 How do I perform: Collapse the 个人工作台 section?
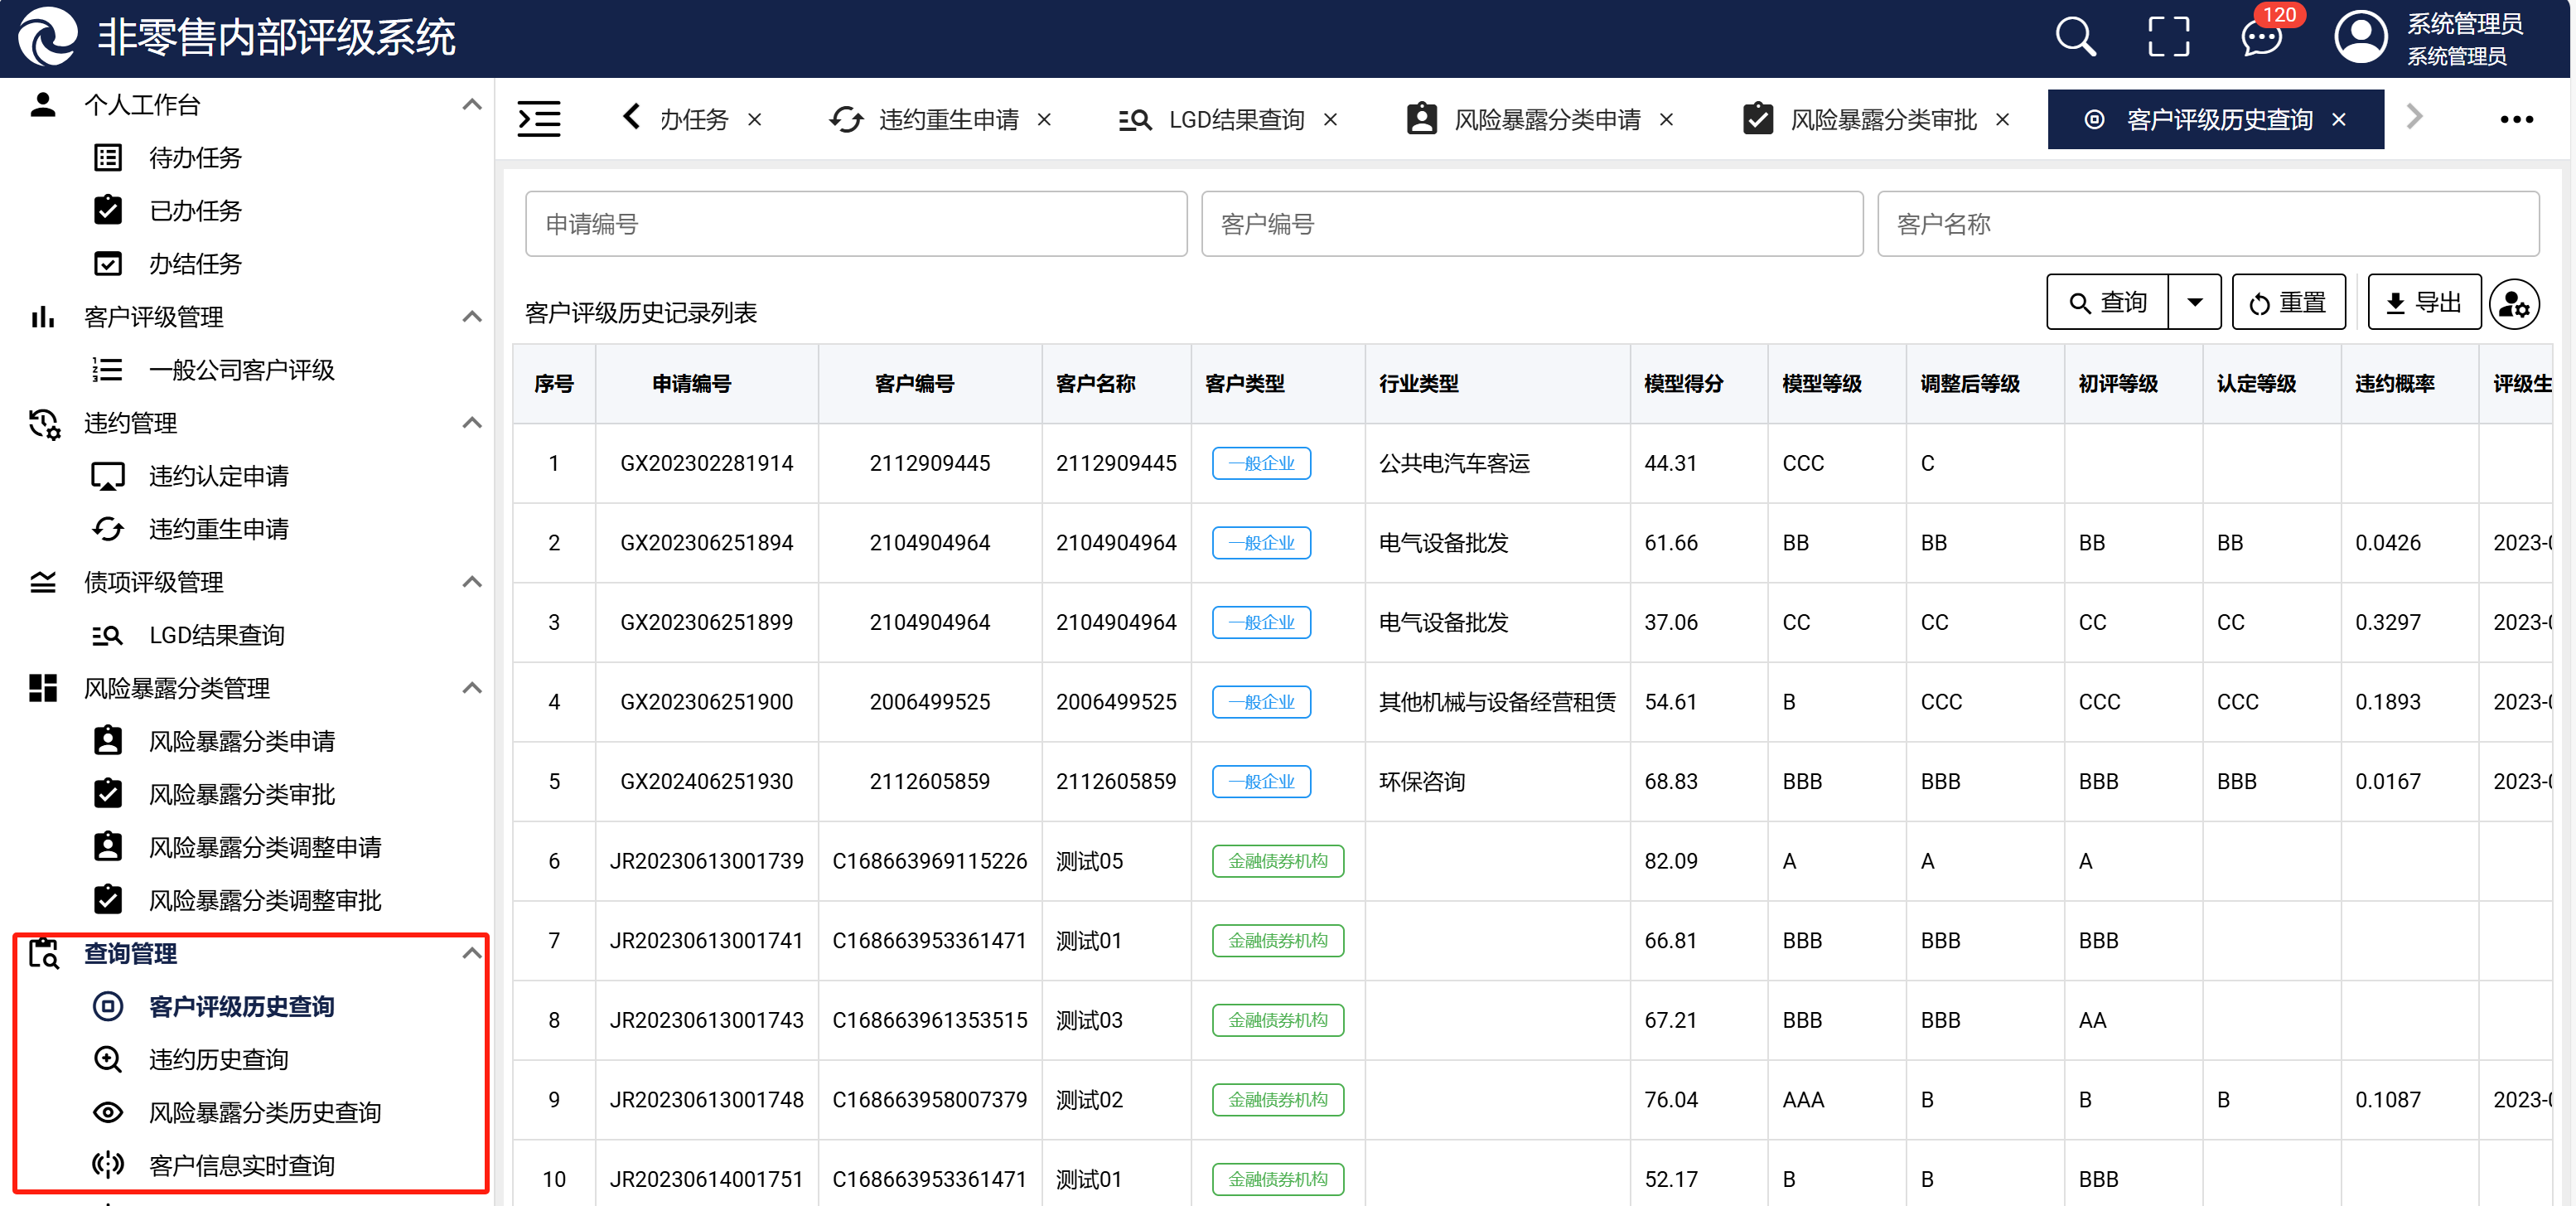click(x=472, y=104)
